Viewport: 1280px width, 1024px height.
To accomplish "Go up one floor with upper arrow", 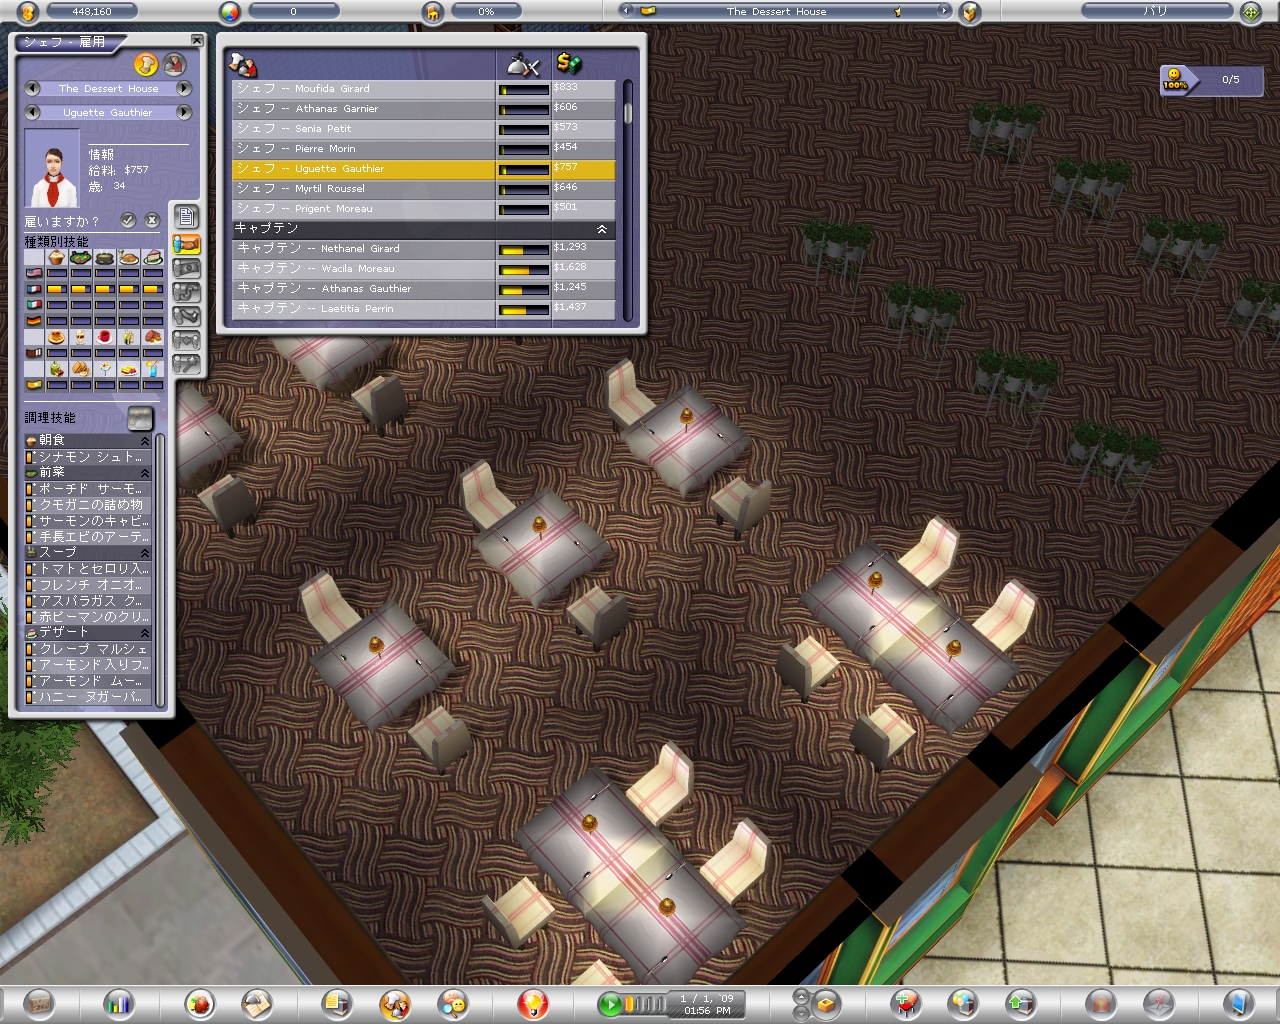I will 801,996.
